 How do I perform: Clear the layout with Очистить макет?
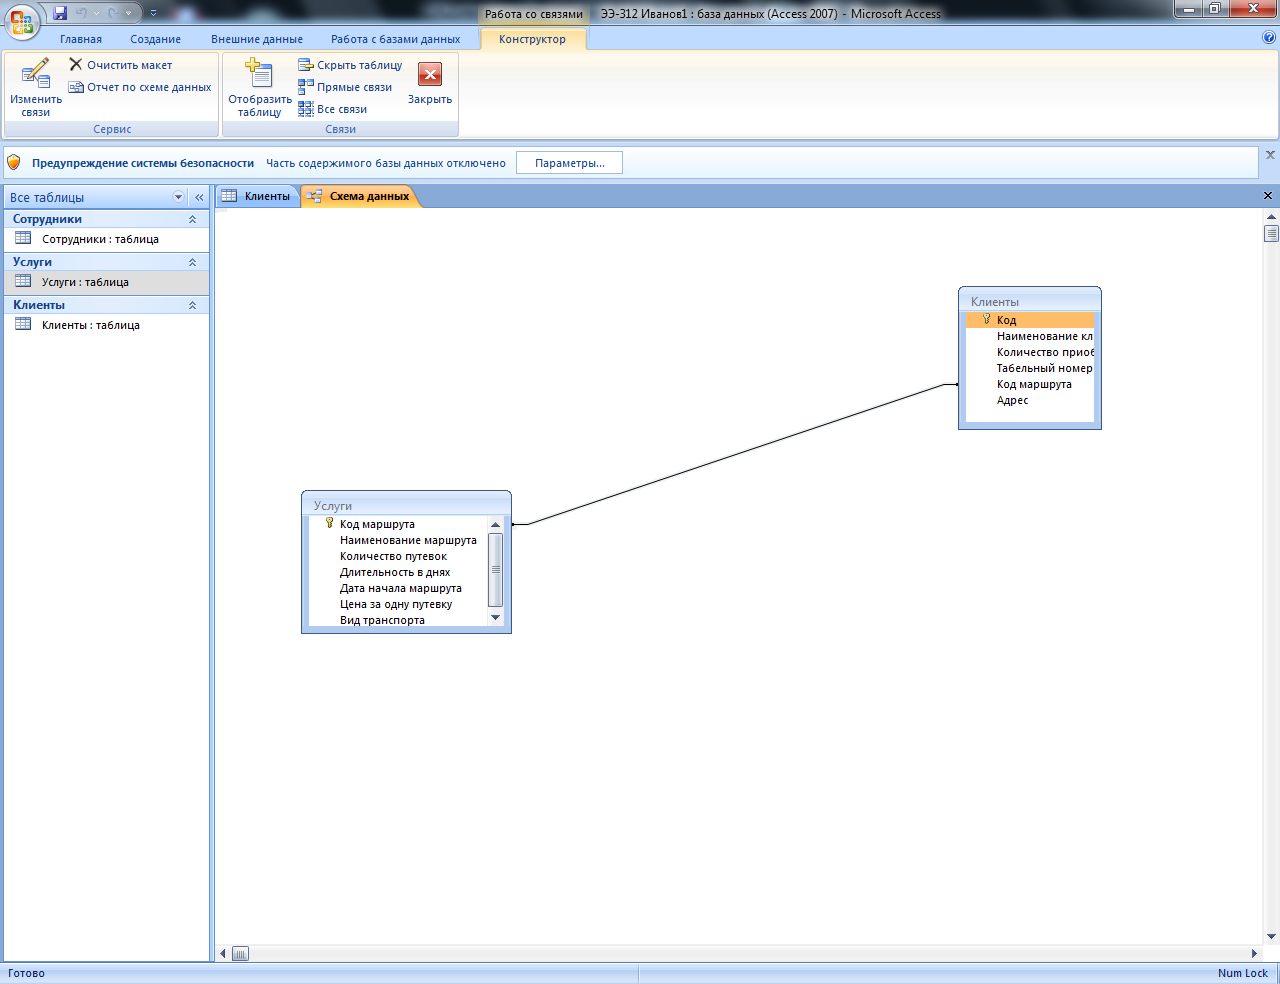coord(120,65)
